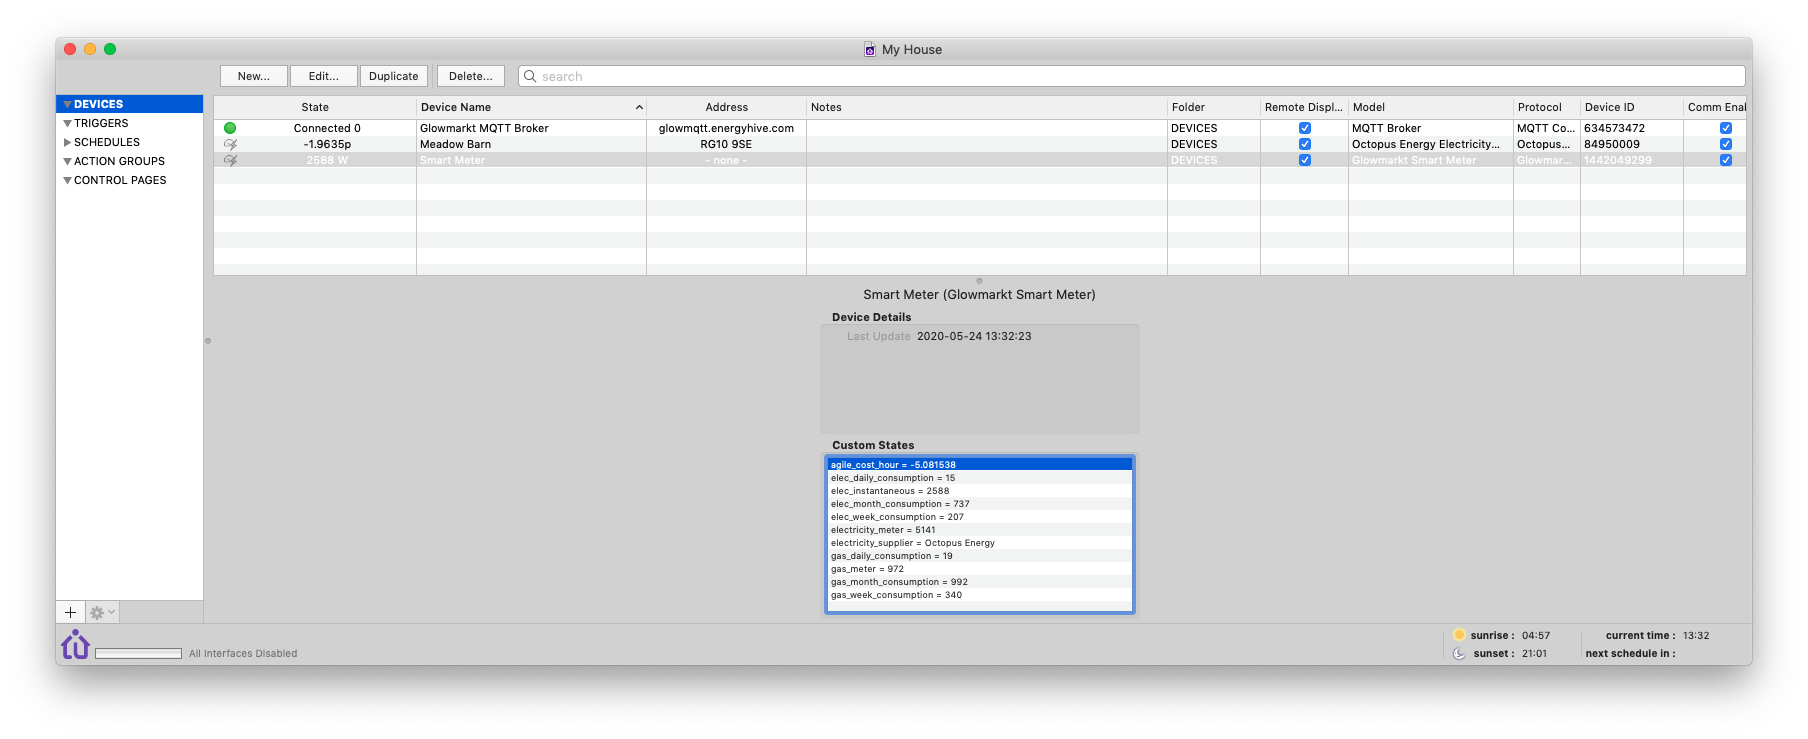This screenshot has height=739, width=1808.
Task: Toggle Remote Display for Glowmarkt MQTT Broker
Action: point(1304,128)
